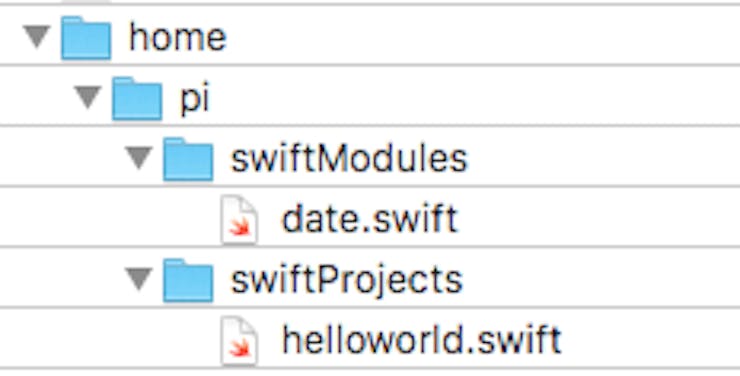740x376 pixels.
Task: Click the home folder icon
Action: [x=86, y=38]
